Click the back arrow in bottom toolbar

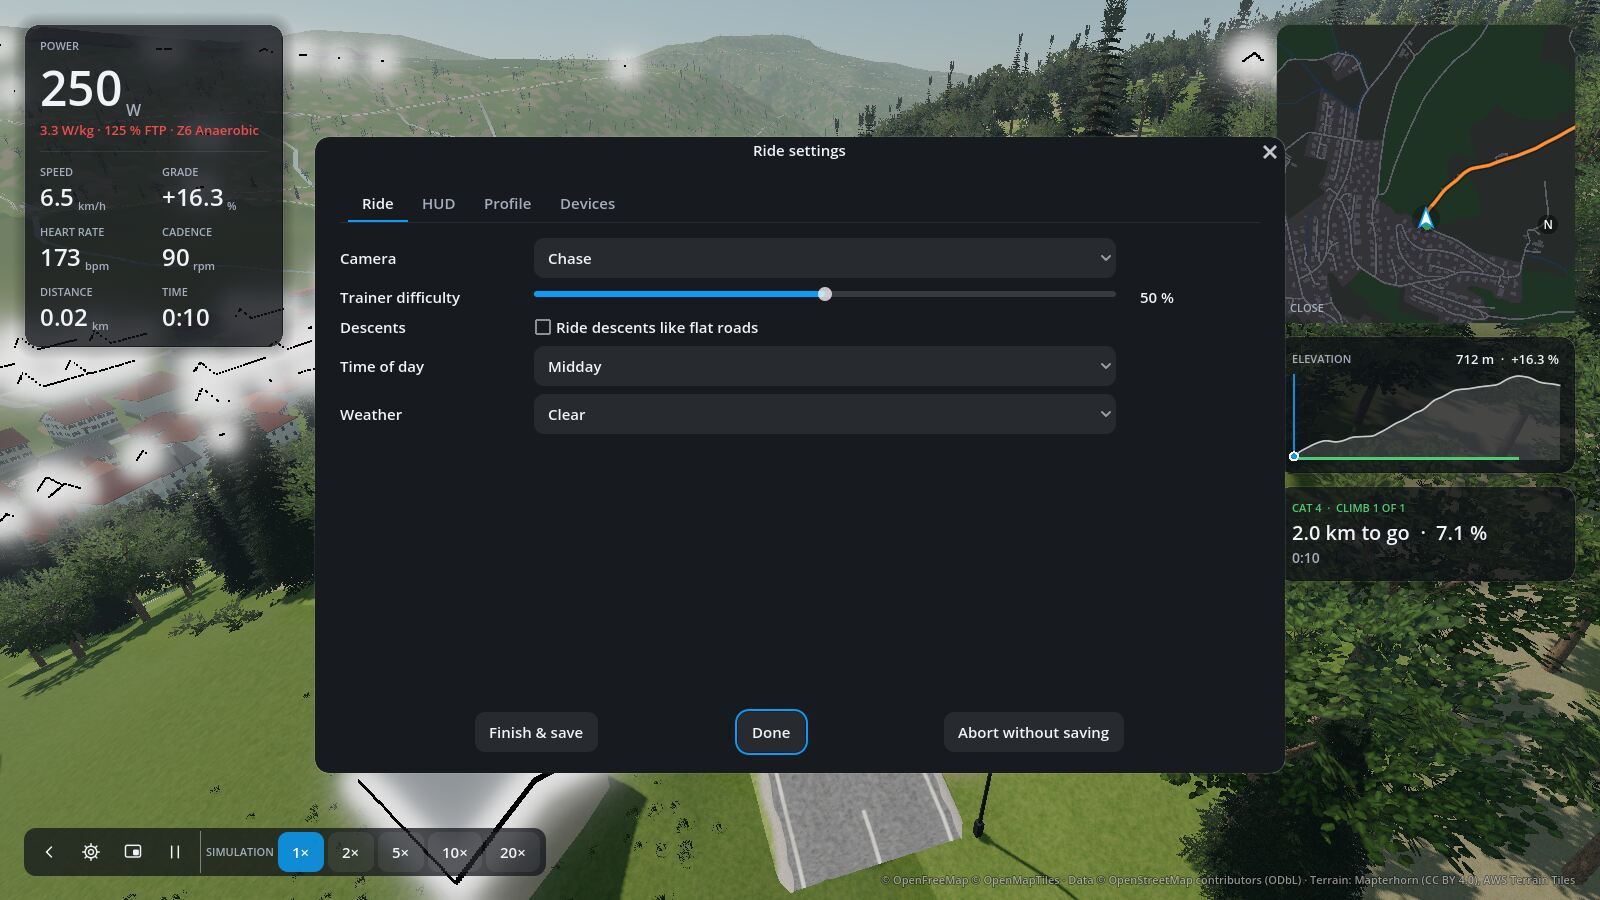[x=49, y=852]
